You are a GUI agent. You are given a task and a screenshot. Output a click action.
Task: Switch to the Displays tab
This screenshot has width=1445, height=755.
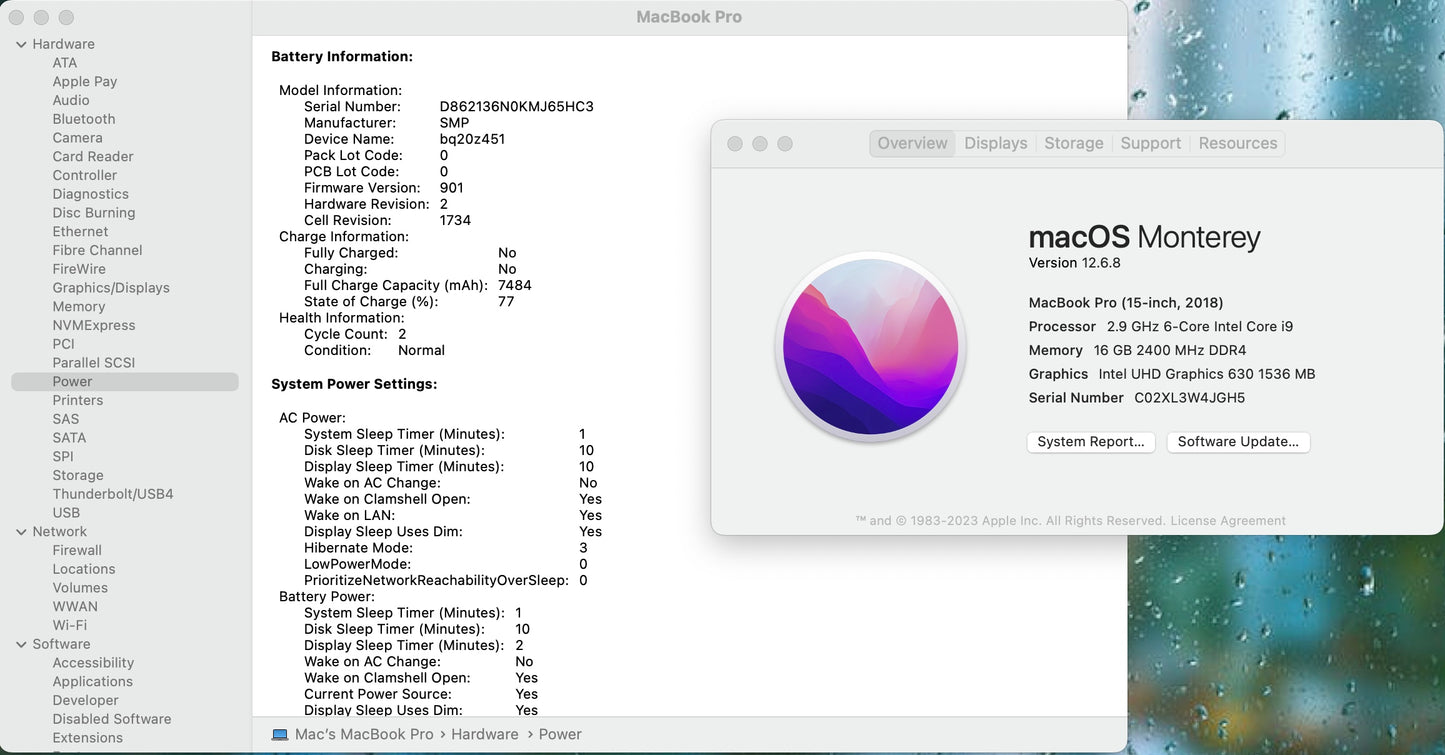pos(995,143)
